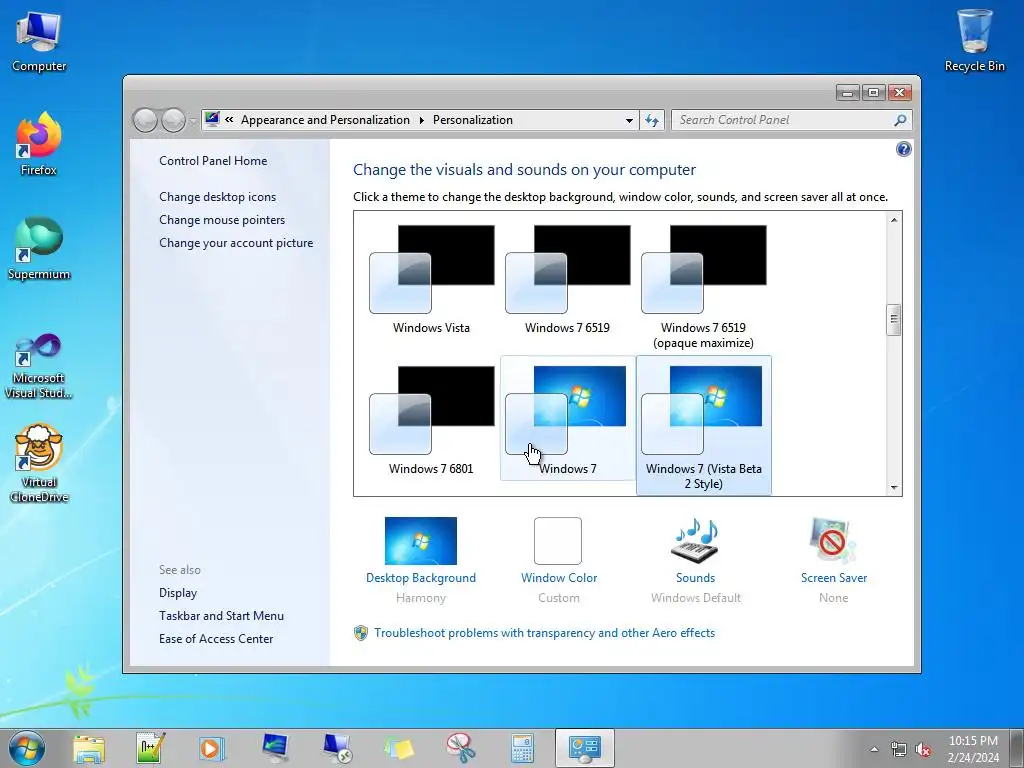
Task: Go to Control Panel Home
Action: point(213,161)
